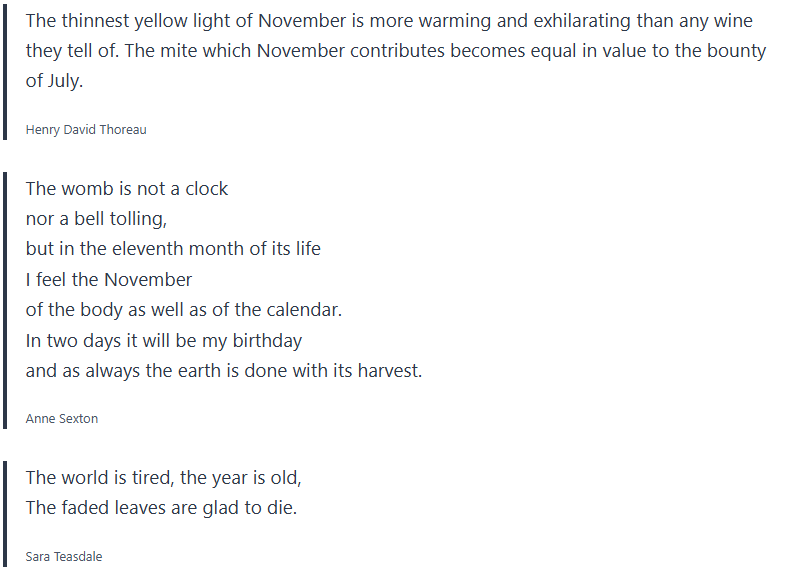The image size is (807, 573).
Task: Click the line "The womb is not a clock"
Action: pos(127,189)
